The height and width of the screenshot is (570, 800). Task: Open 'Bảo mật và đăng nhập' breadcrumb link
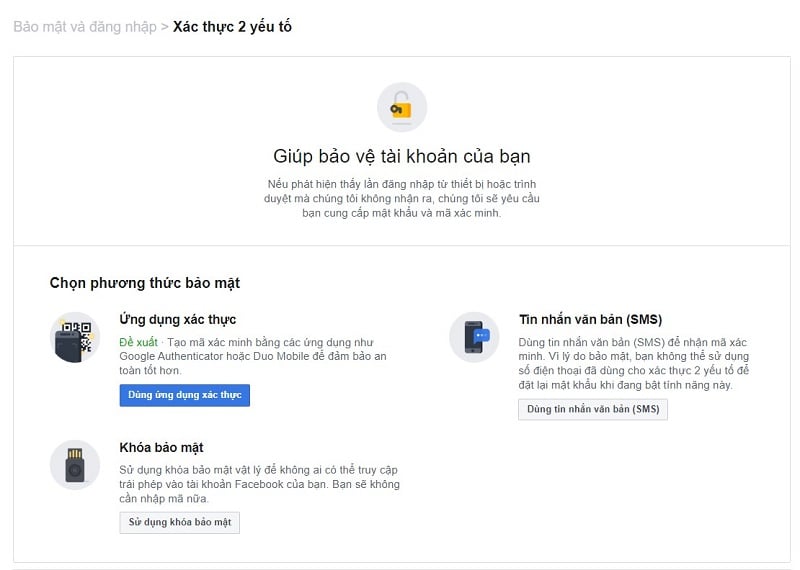85,27
